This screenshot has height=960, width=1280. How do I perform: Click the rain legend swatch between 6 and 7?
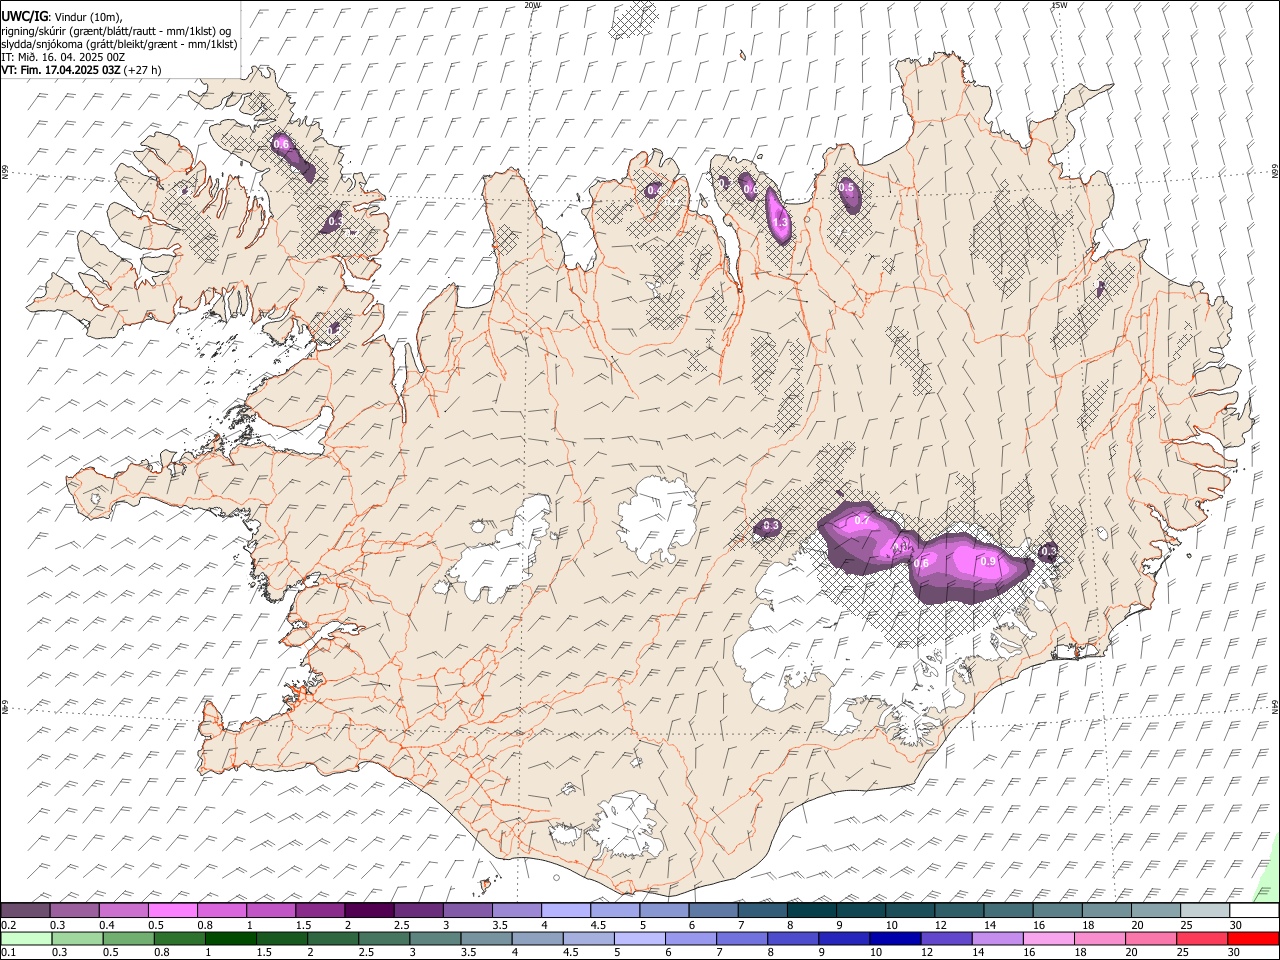click(x=691, y=938)
